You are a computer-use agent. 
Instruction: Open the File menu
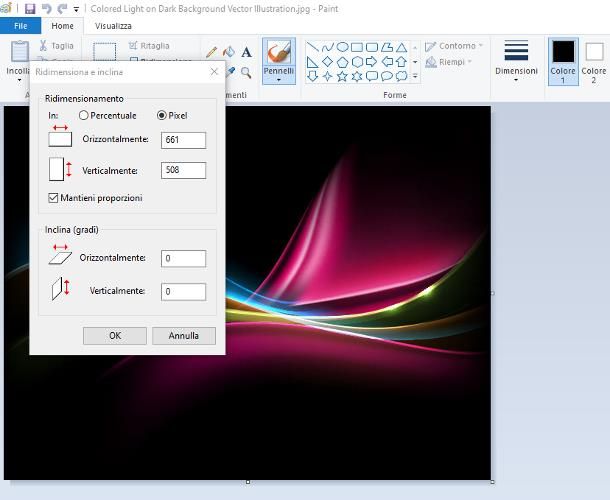pyautogui.click(x=20, y=26)
